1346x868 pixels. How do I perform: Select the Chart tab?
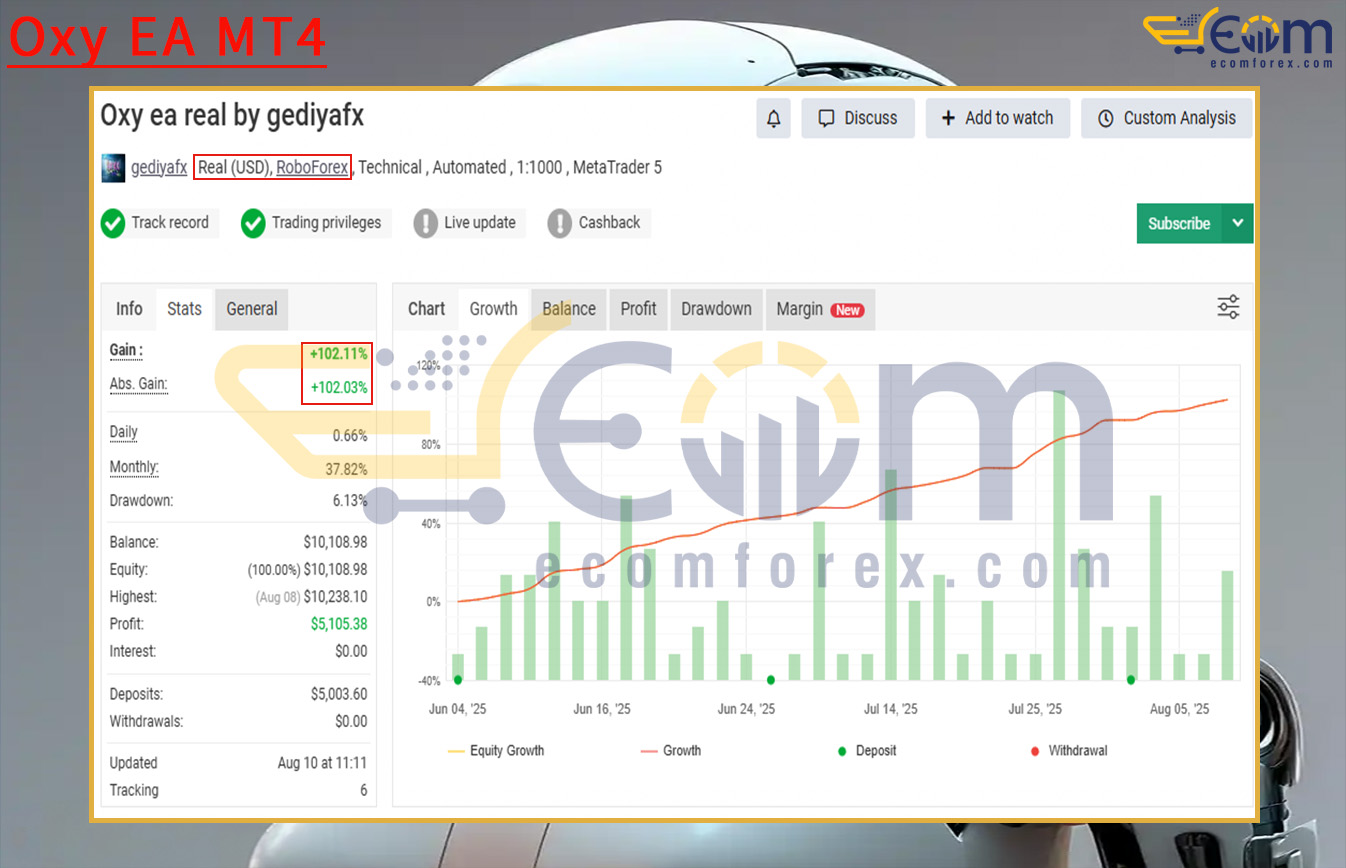426,309
